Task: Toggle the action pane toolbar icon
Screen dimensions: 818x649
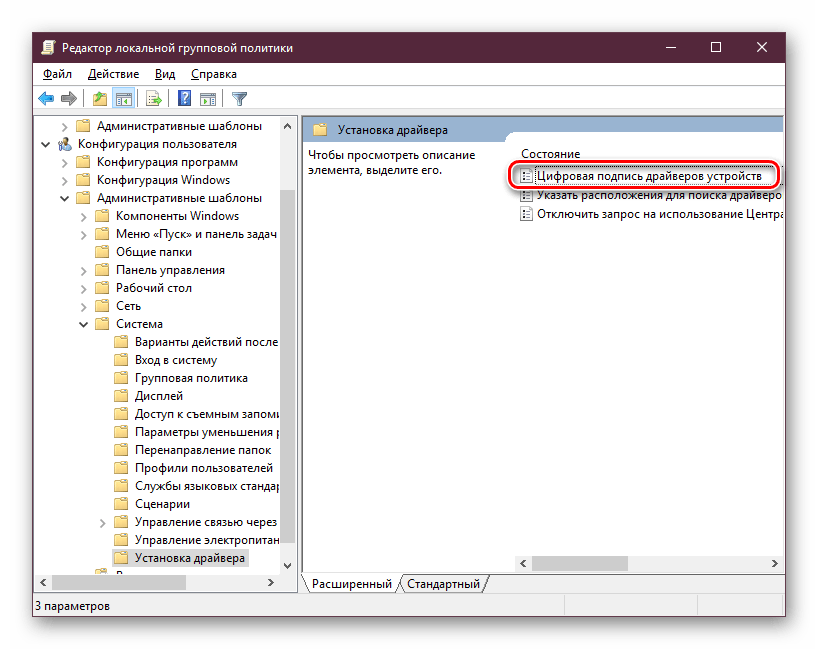Action: pyautogui.click(x=208, y=98)
